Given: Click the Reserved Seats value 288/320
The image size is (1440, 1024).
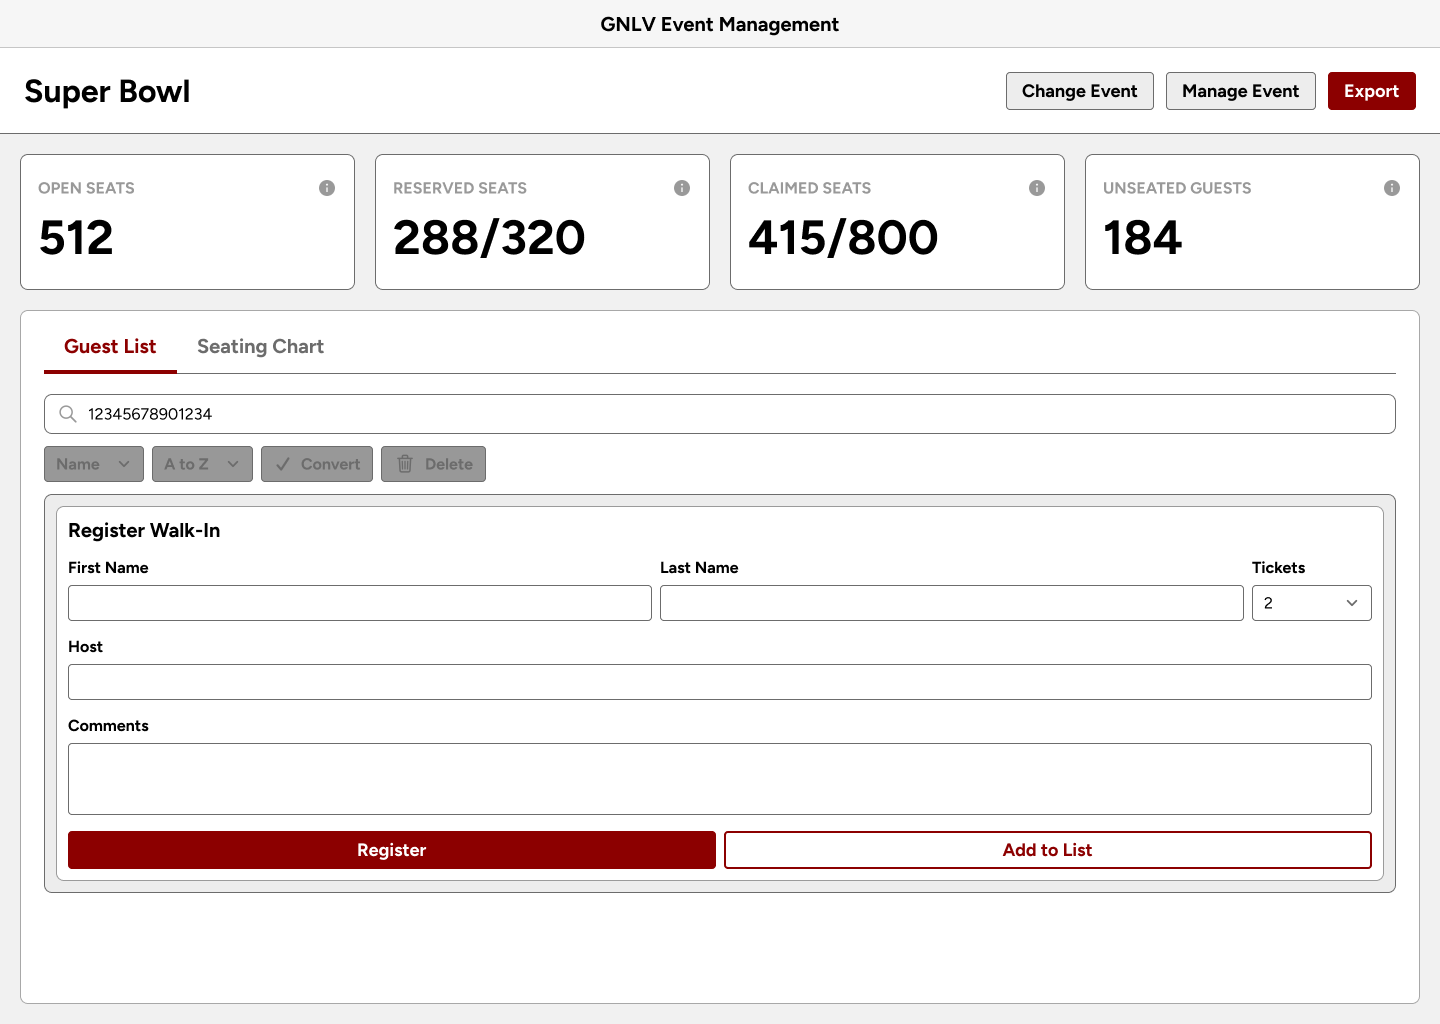Looking at the screenshot, I should (x=489, y=238).
